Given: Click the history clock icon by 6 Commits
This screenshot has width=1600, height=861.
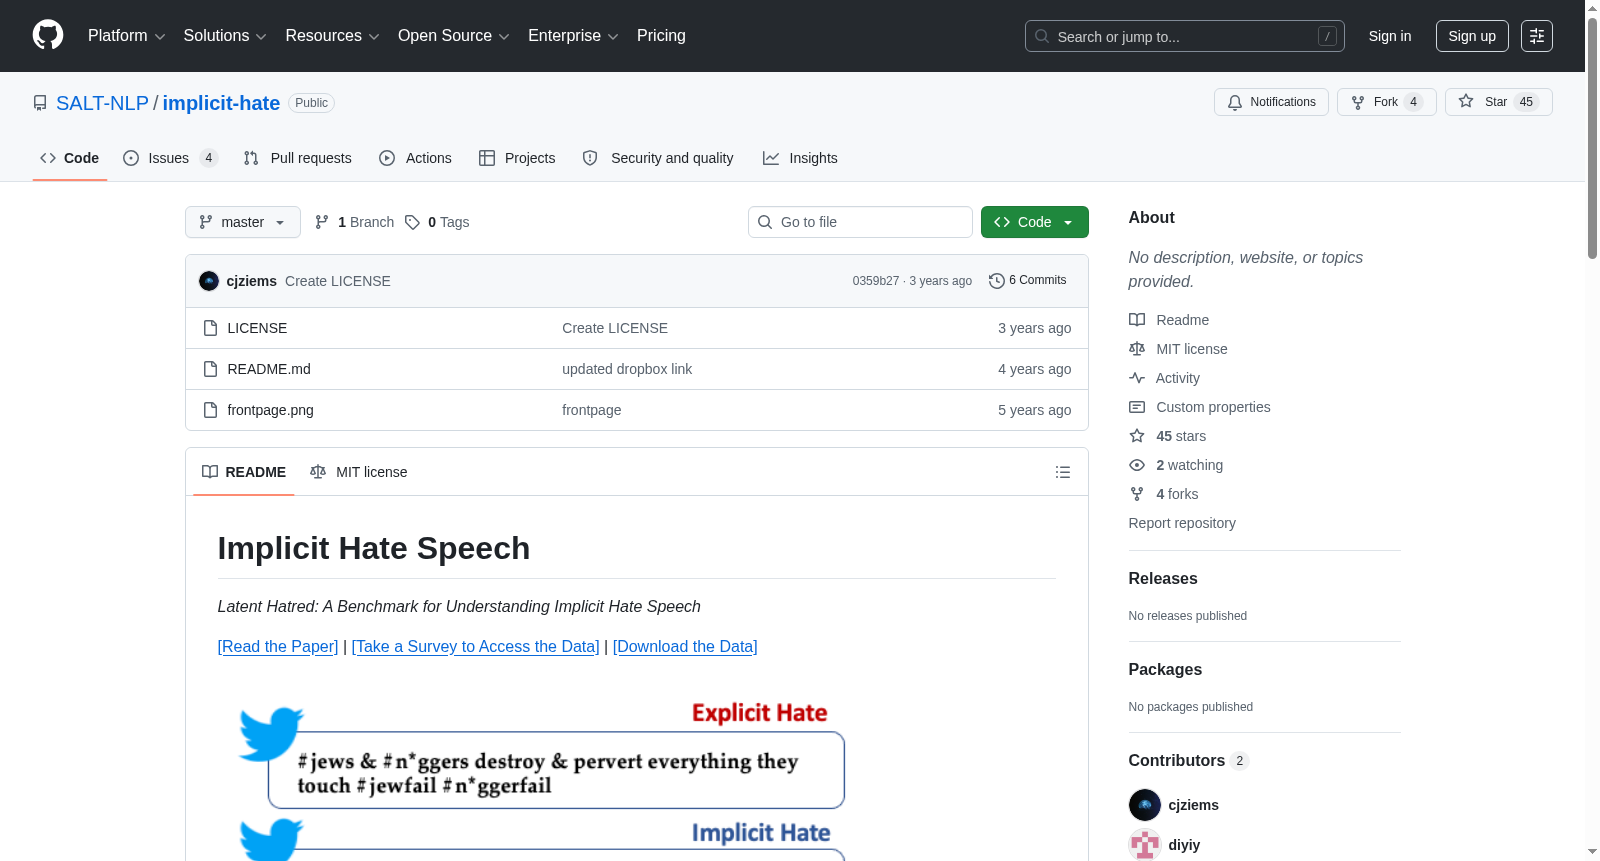Looking at the screenshot, I should click(996, 281).
